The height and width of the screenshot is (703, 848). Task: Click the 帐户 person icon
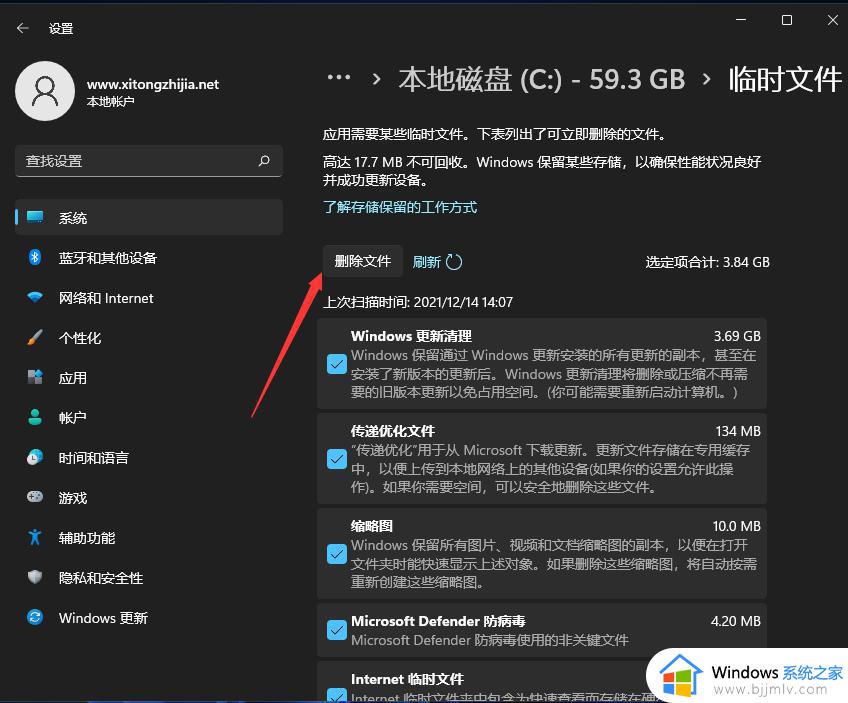point(35,417)
